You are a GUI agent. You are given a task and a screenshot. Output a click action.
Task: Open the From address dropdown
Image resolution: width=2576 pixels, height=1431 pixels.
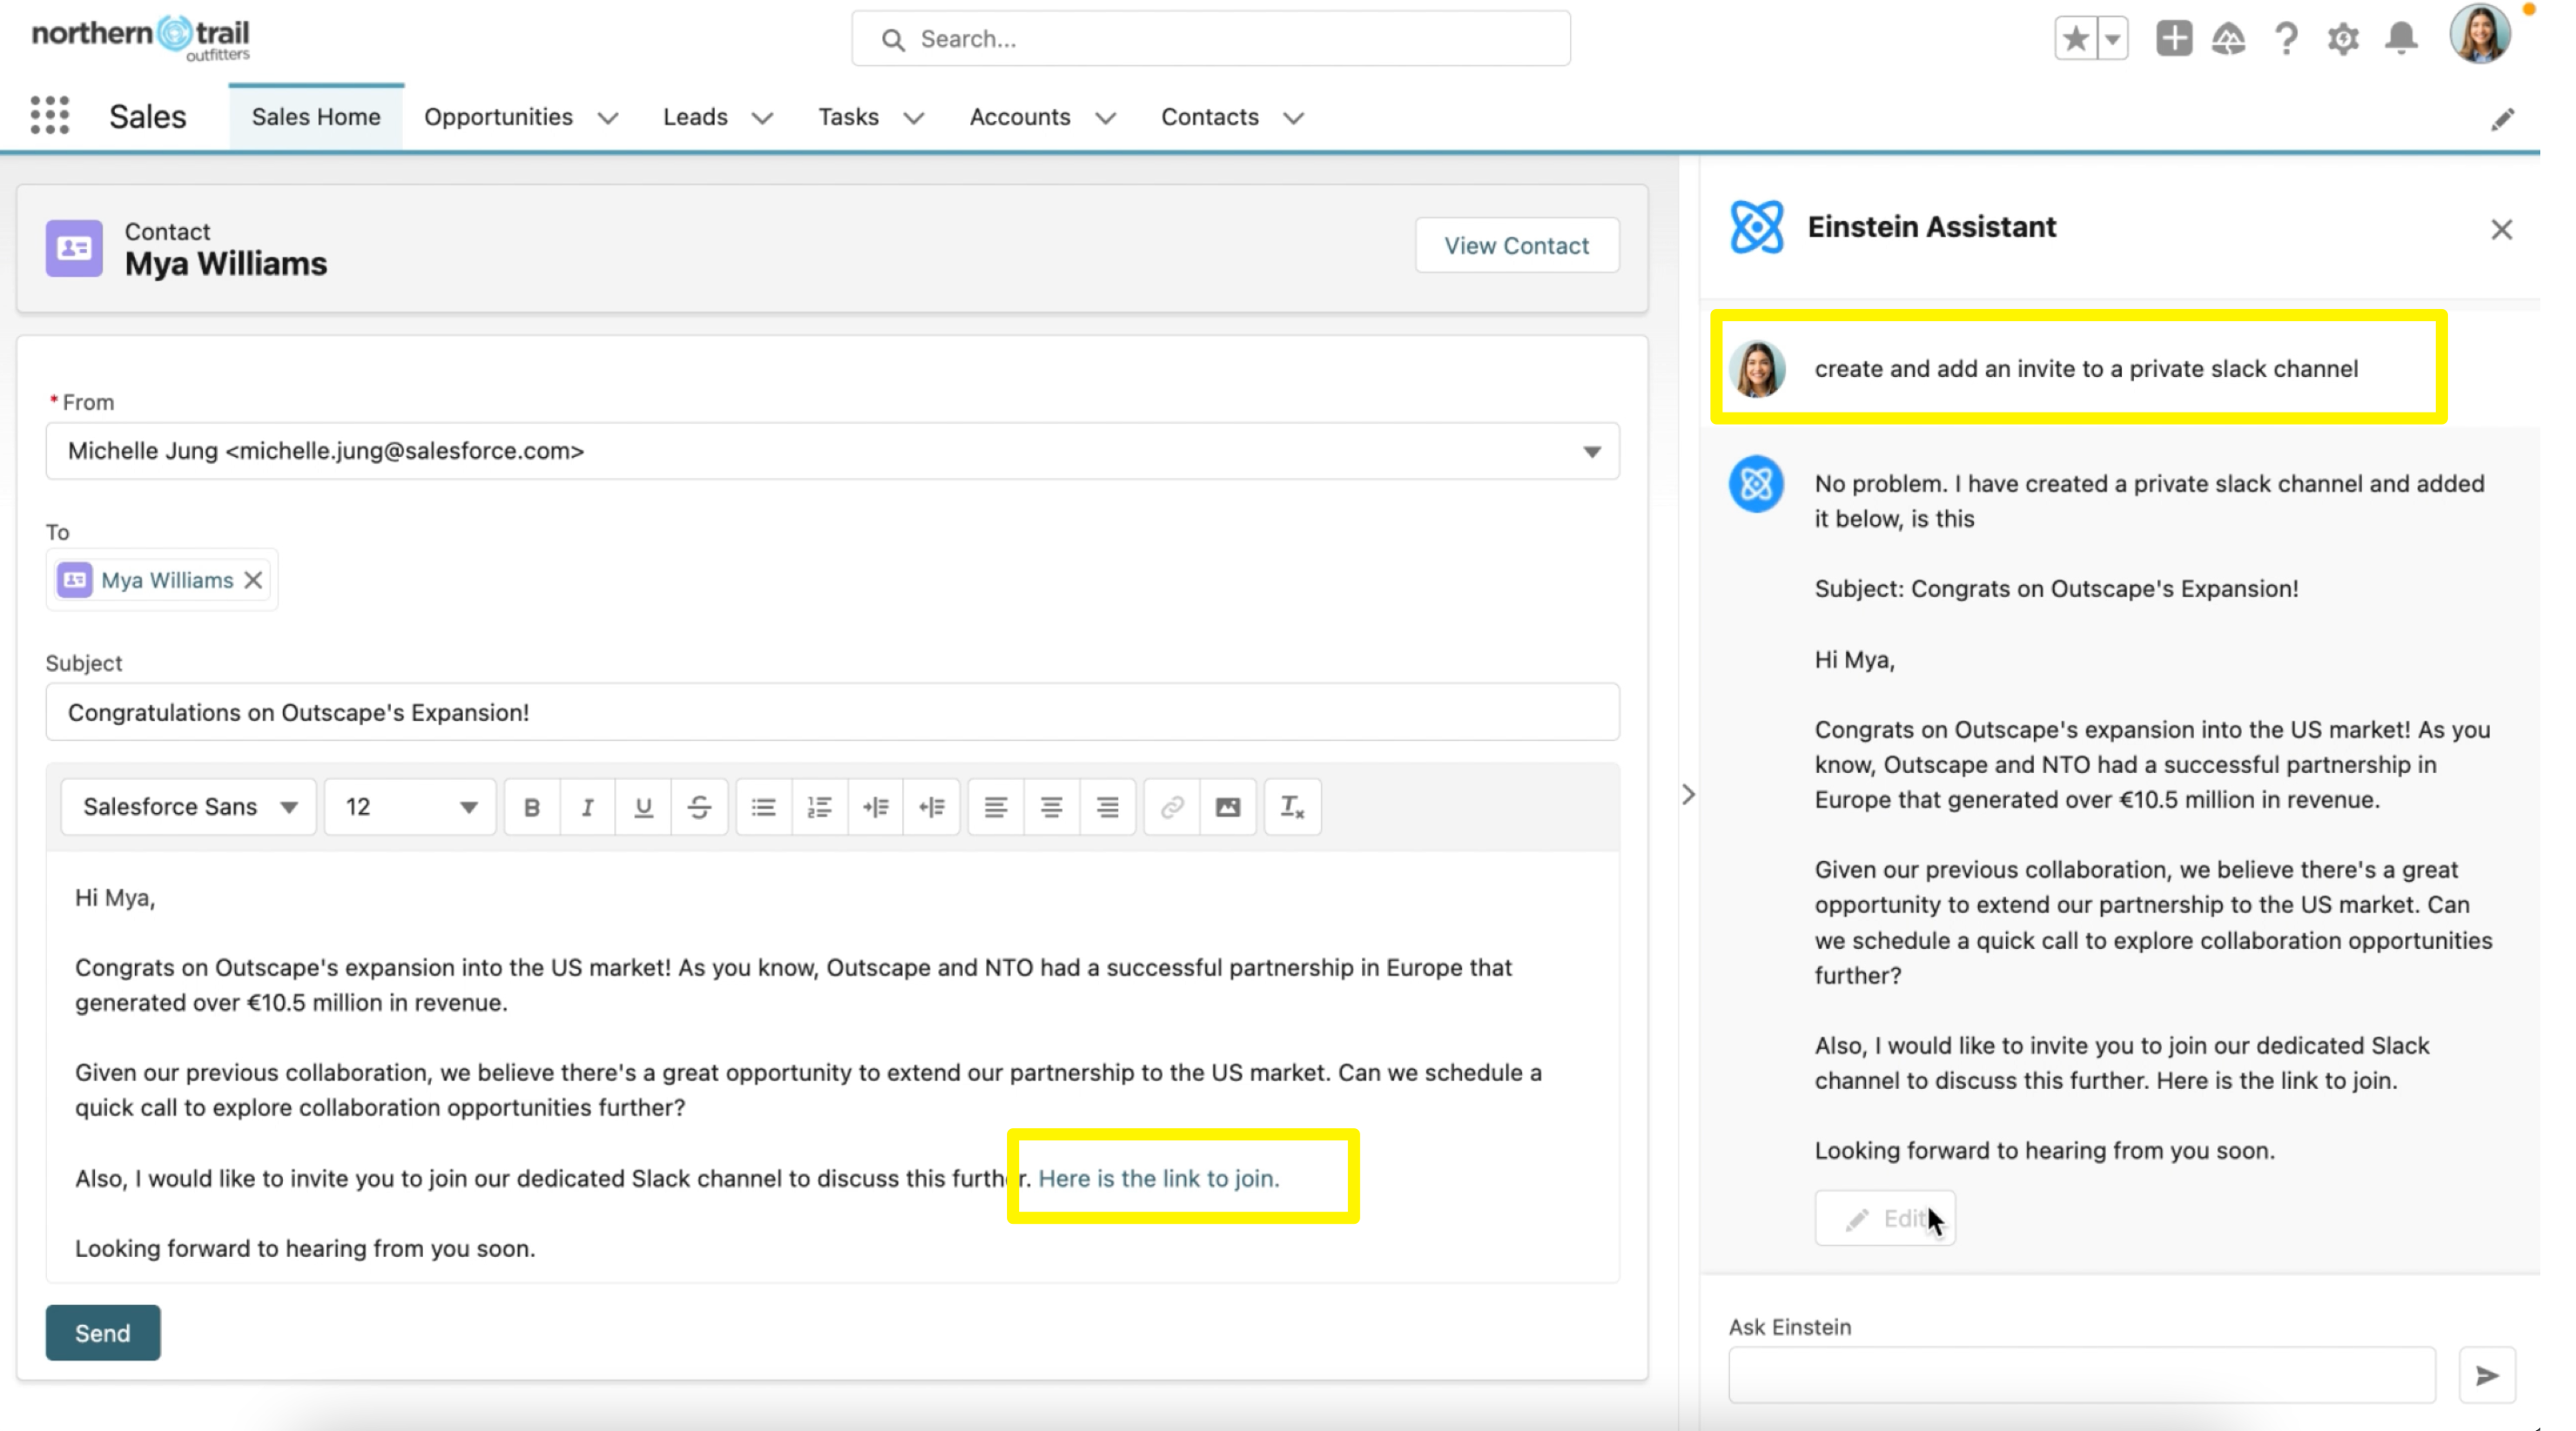coord(832,451)
